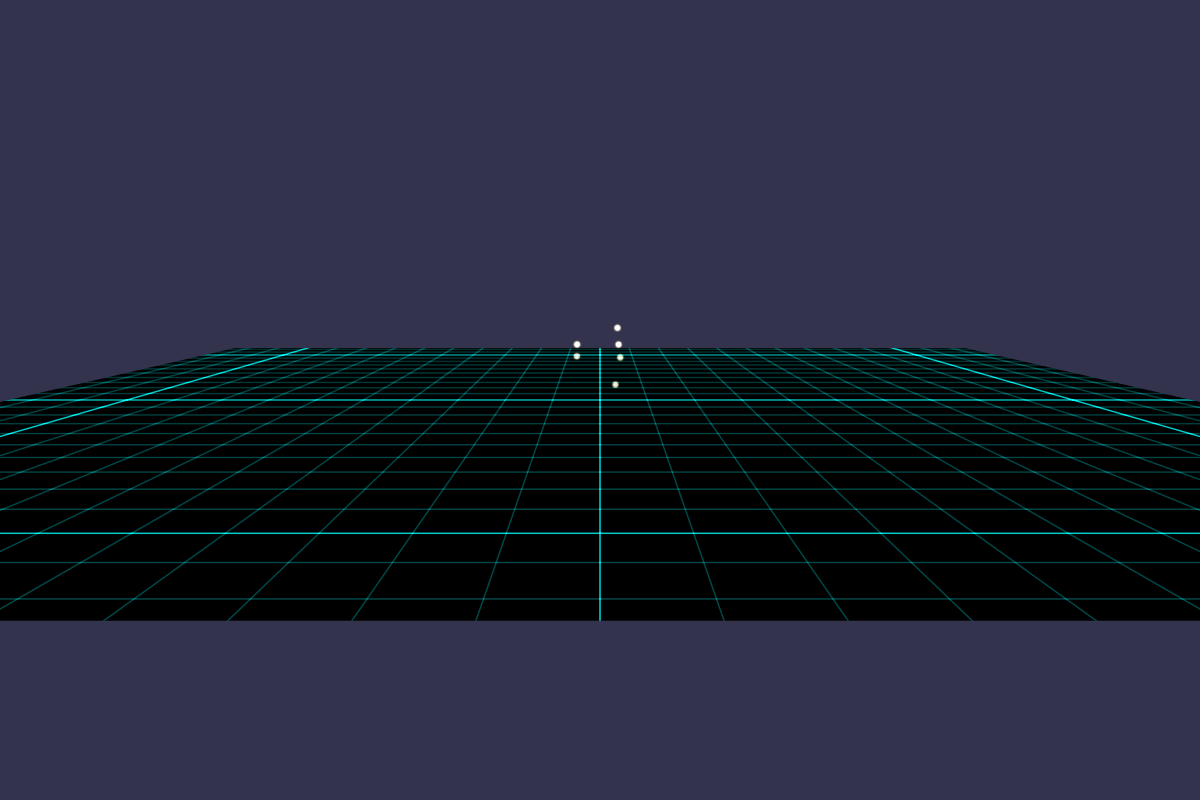
Task: Select the topmost white orb above the horizon
Action: [x=617, y=328]
